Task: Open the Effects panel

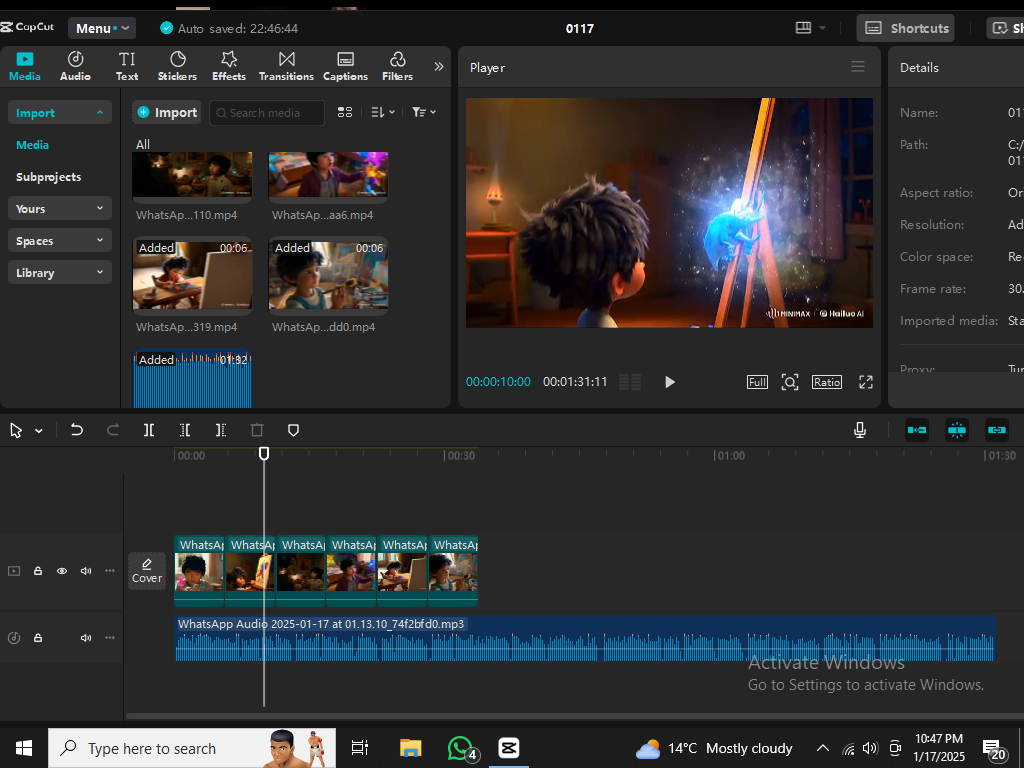Action: pyautogui.click(x=229, y=67)
